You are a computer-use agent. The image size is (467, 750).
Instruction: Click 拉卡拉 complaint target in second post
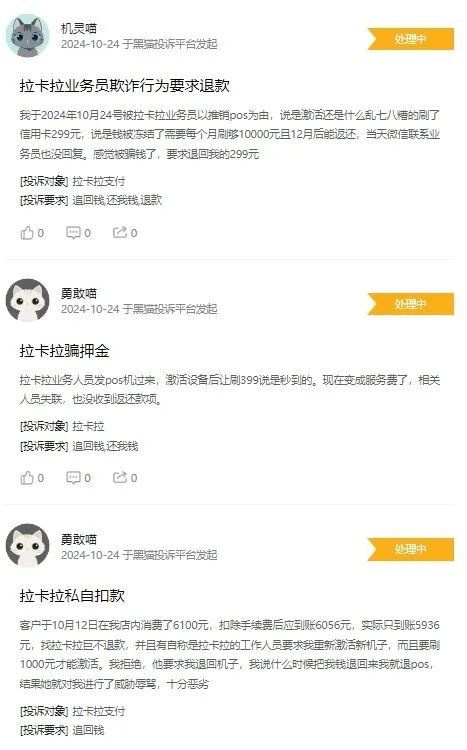(x=88, y=426)
